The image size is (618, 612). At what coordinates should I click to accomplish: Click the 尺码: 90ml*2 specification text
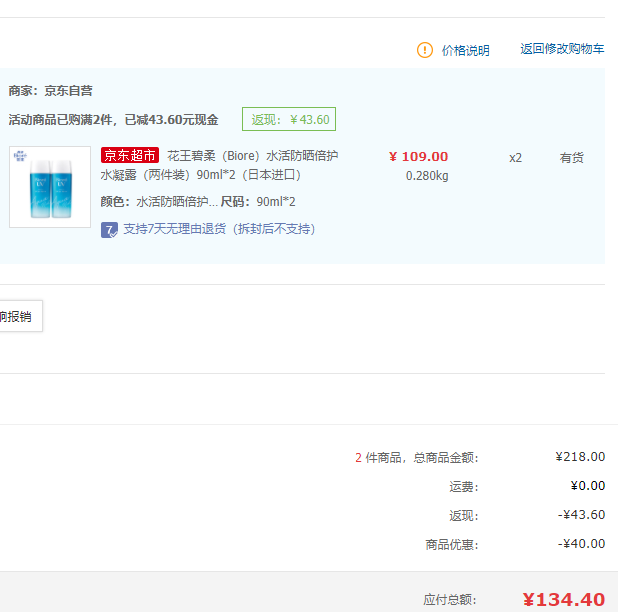point(258,202)
